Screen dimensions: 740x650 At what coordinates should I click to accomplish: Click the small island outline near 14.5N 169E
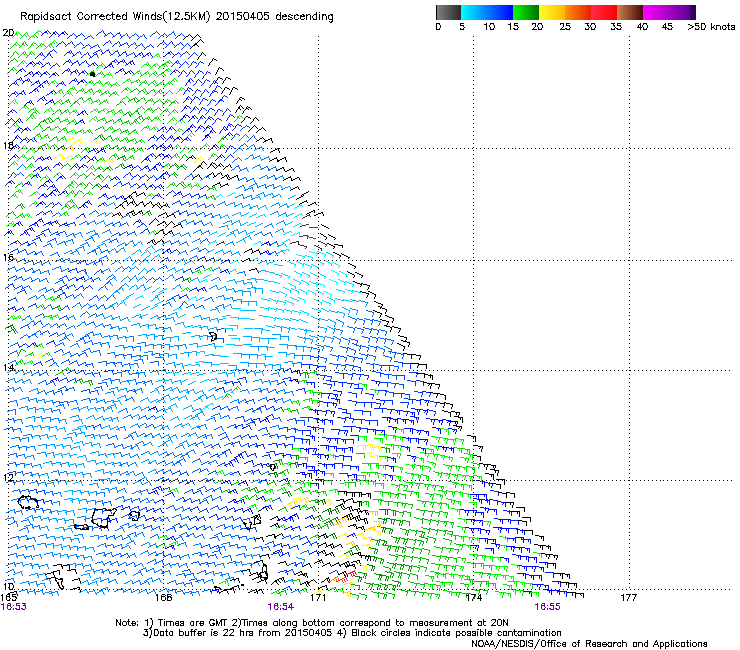click(213, 337)
